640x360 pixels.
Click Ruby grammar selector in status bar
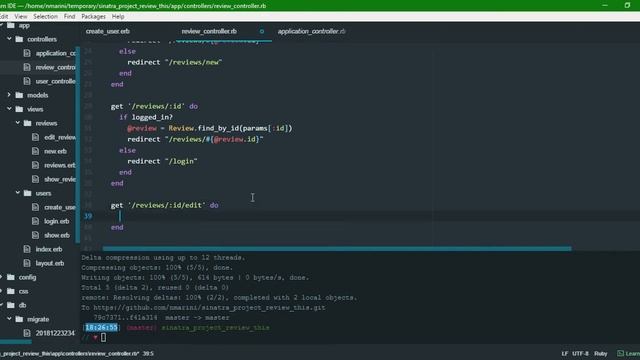point(601,353)
